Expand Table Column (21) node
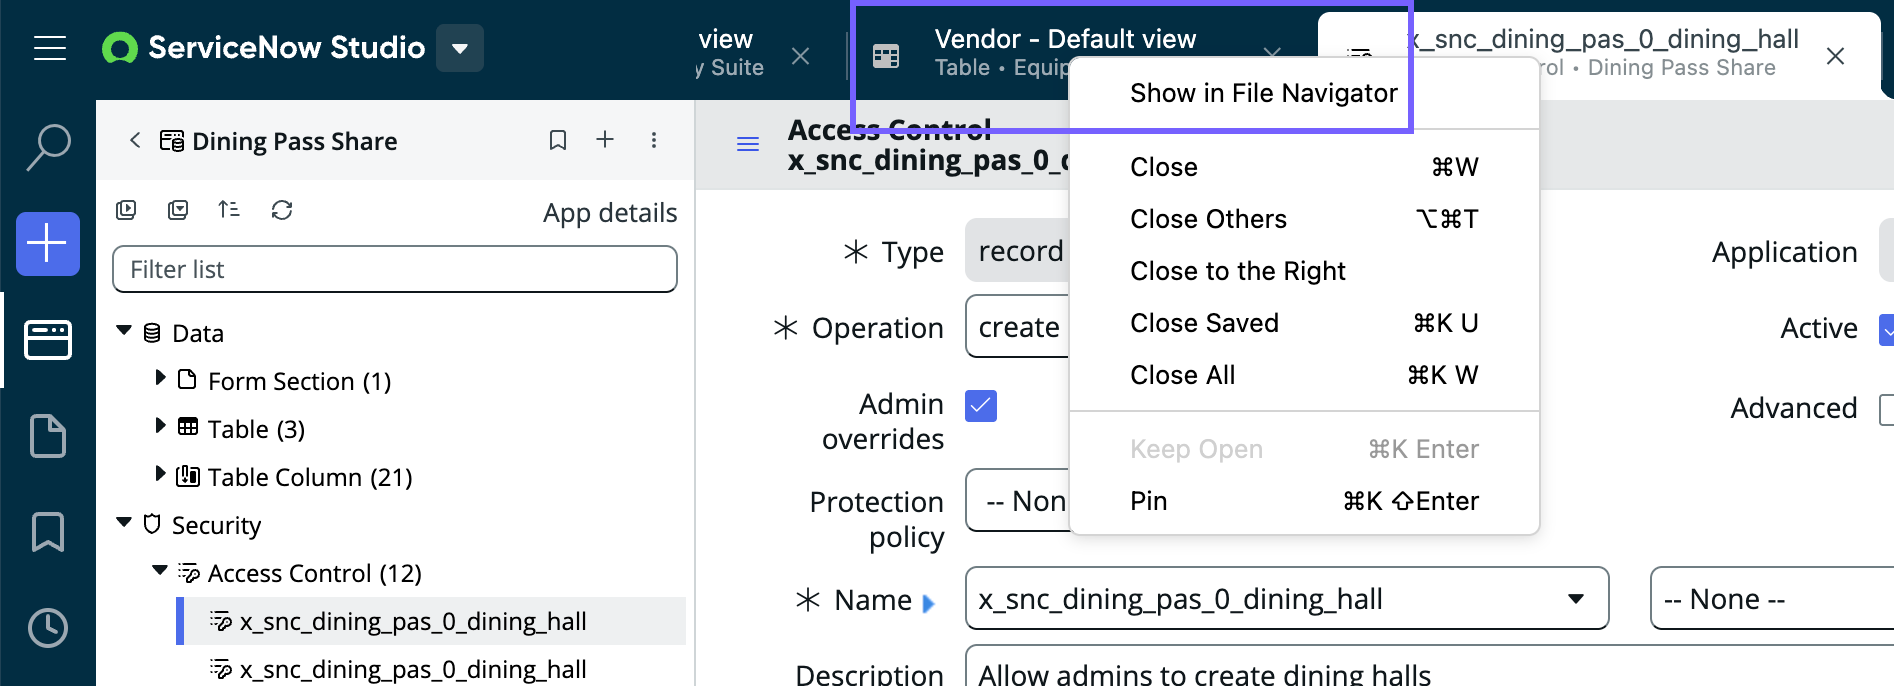Viewport: 1894px width, 686px height. click(160, 474)
